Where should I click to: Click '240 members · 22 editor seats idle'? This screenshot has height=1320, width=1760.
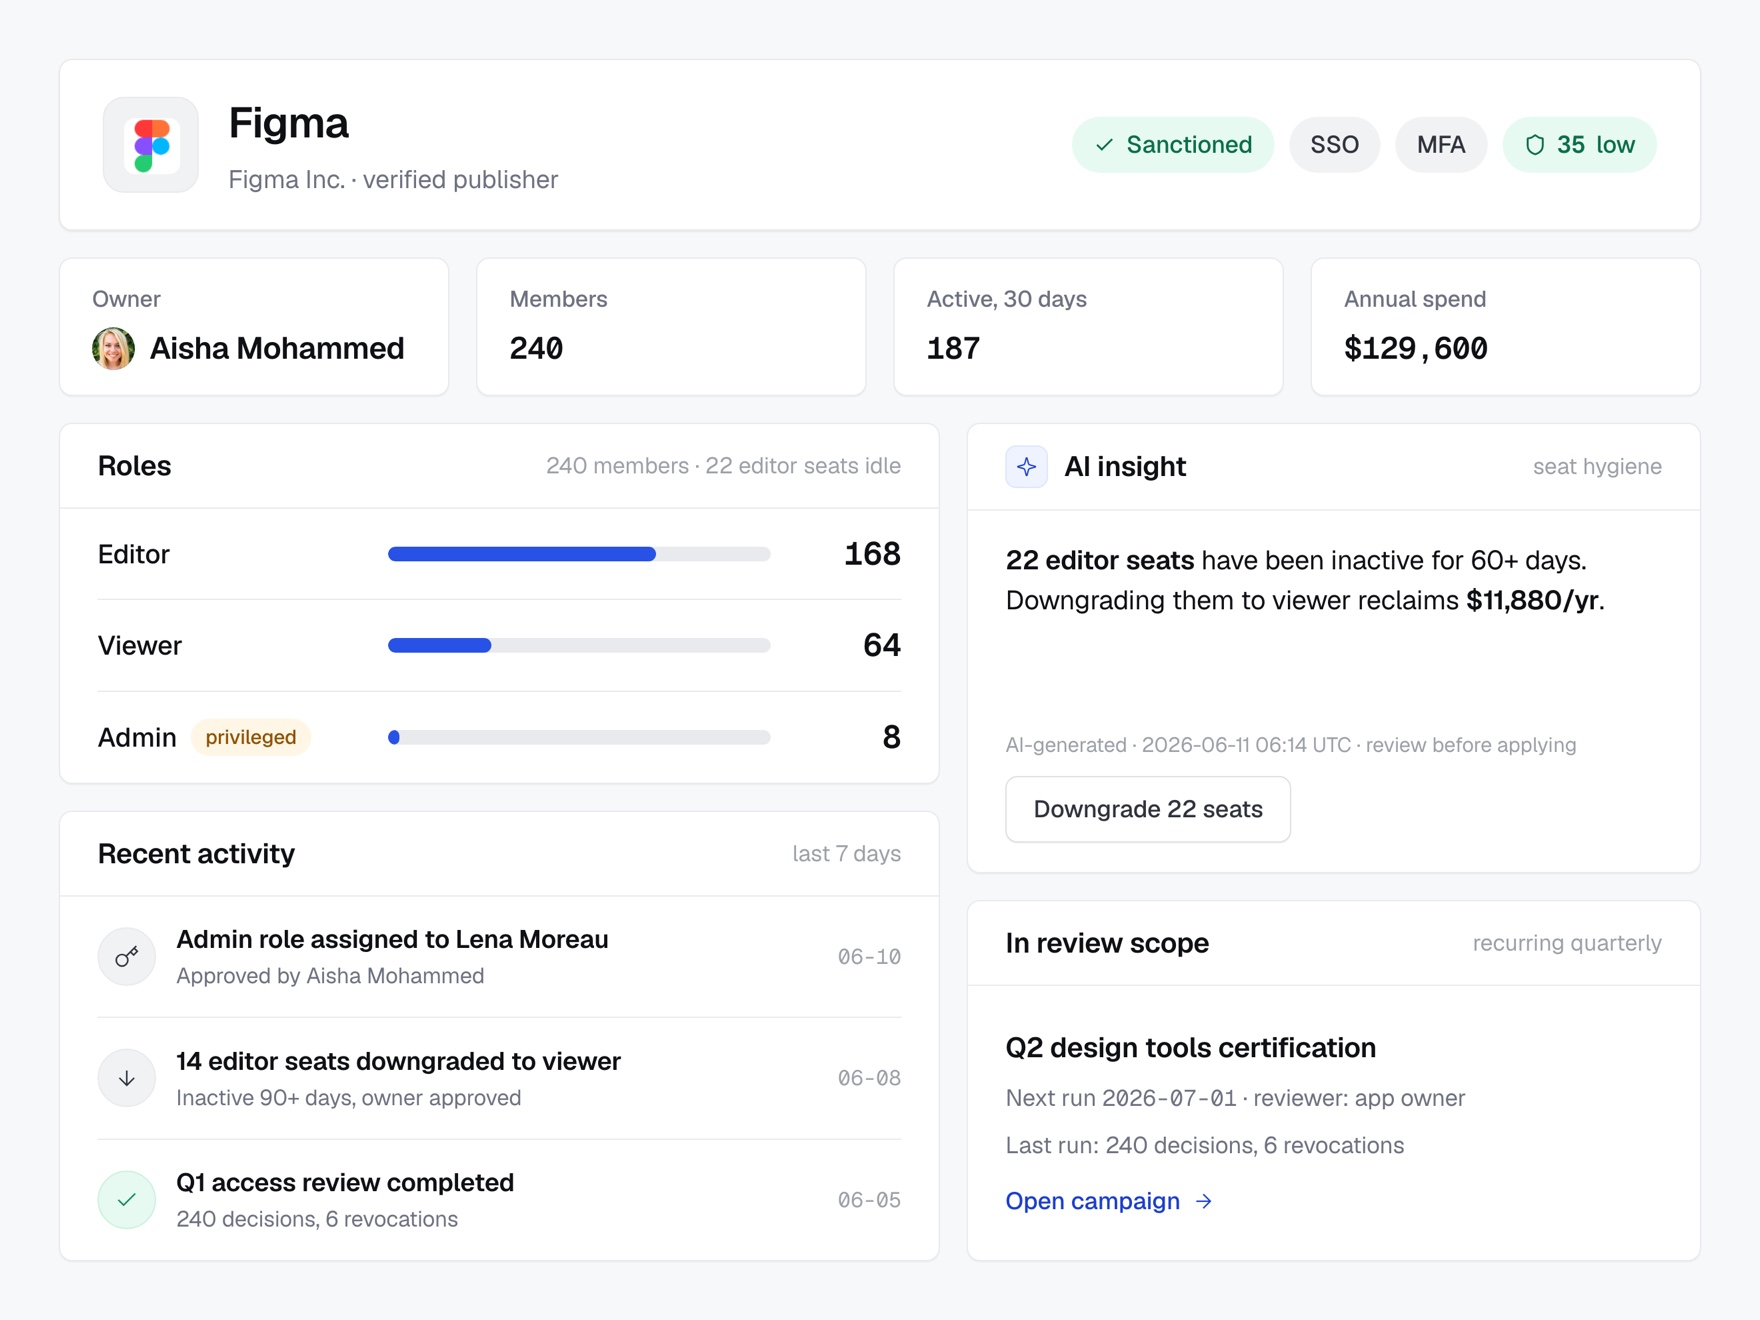point(723,466)
